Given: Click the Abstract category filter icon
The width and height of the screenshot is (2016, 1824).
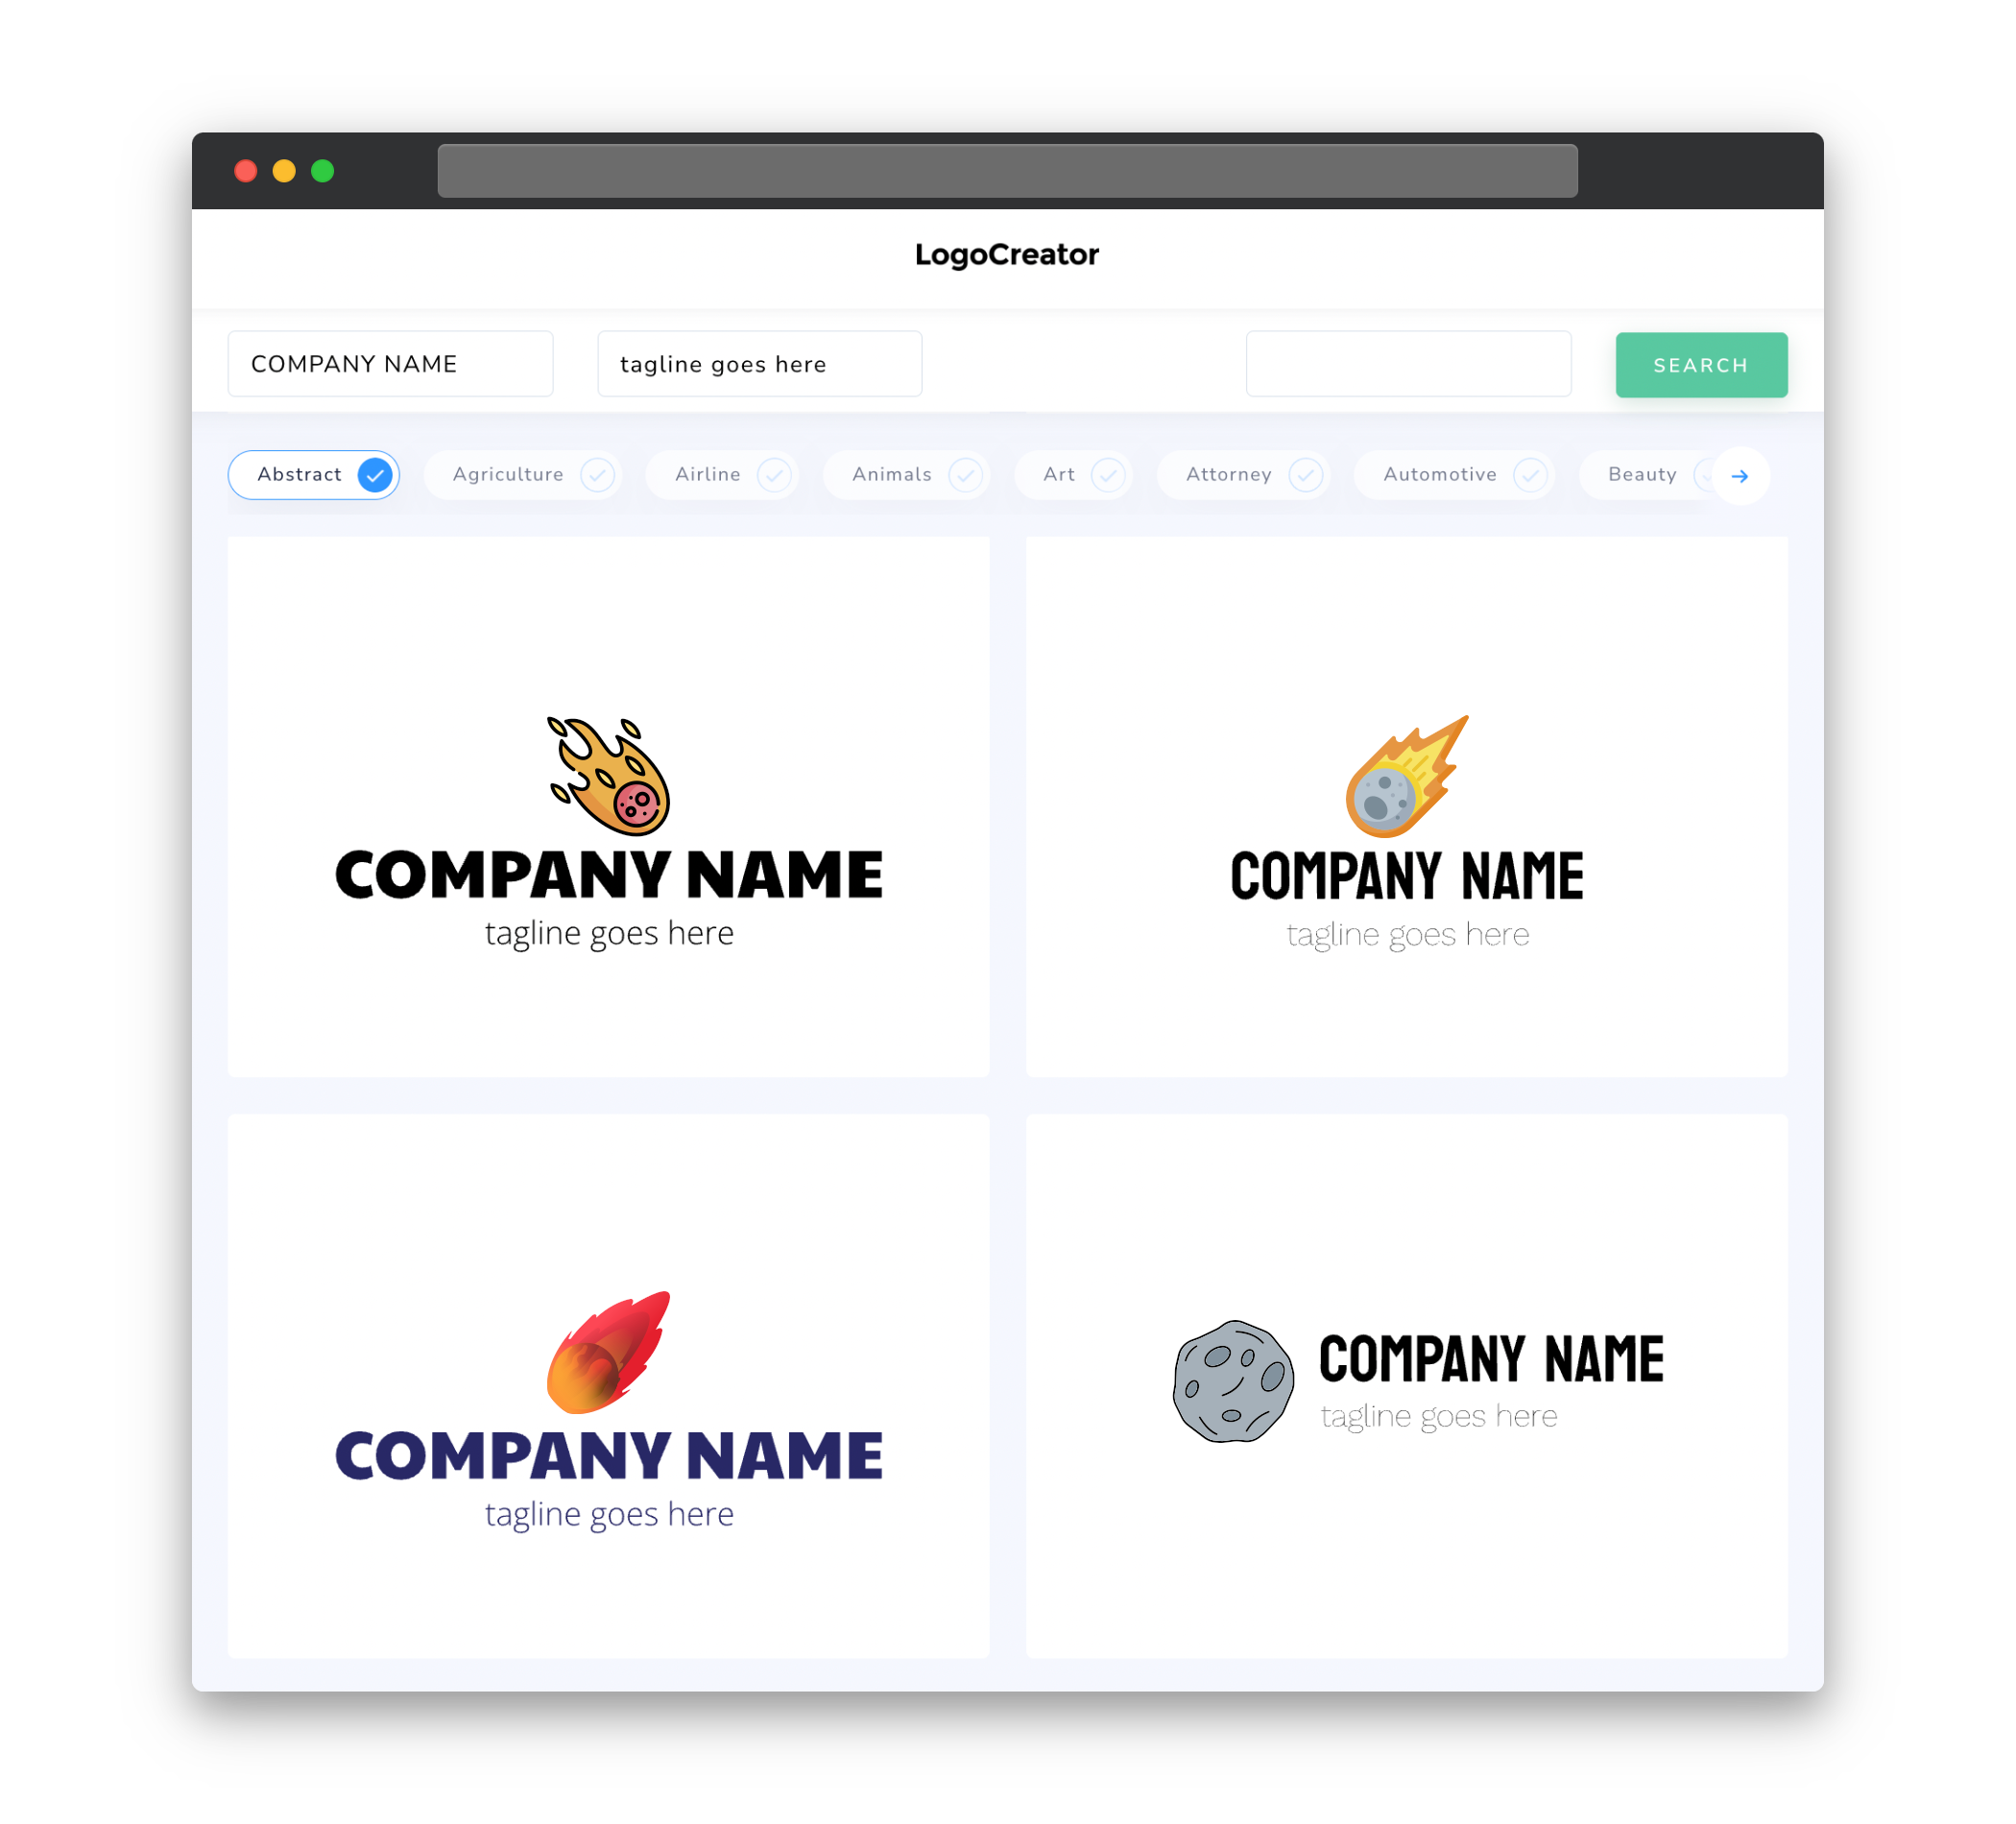Looking at the screenshot, I should (377, 474).
